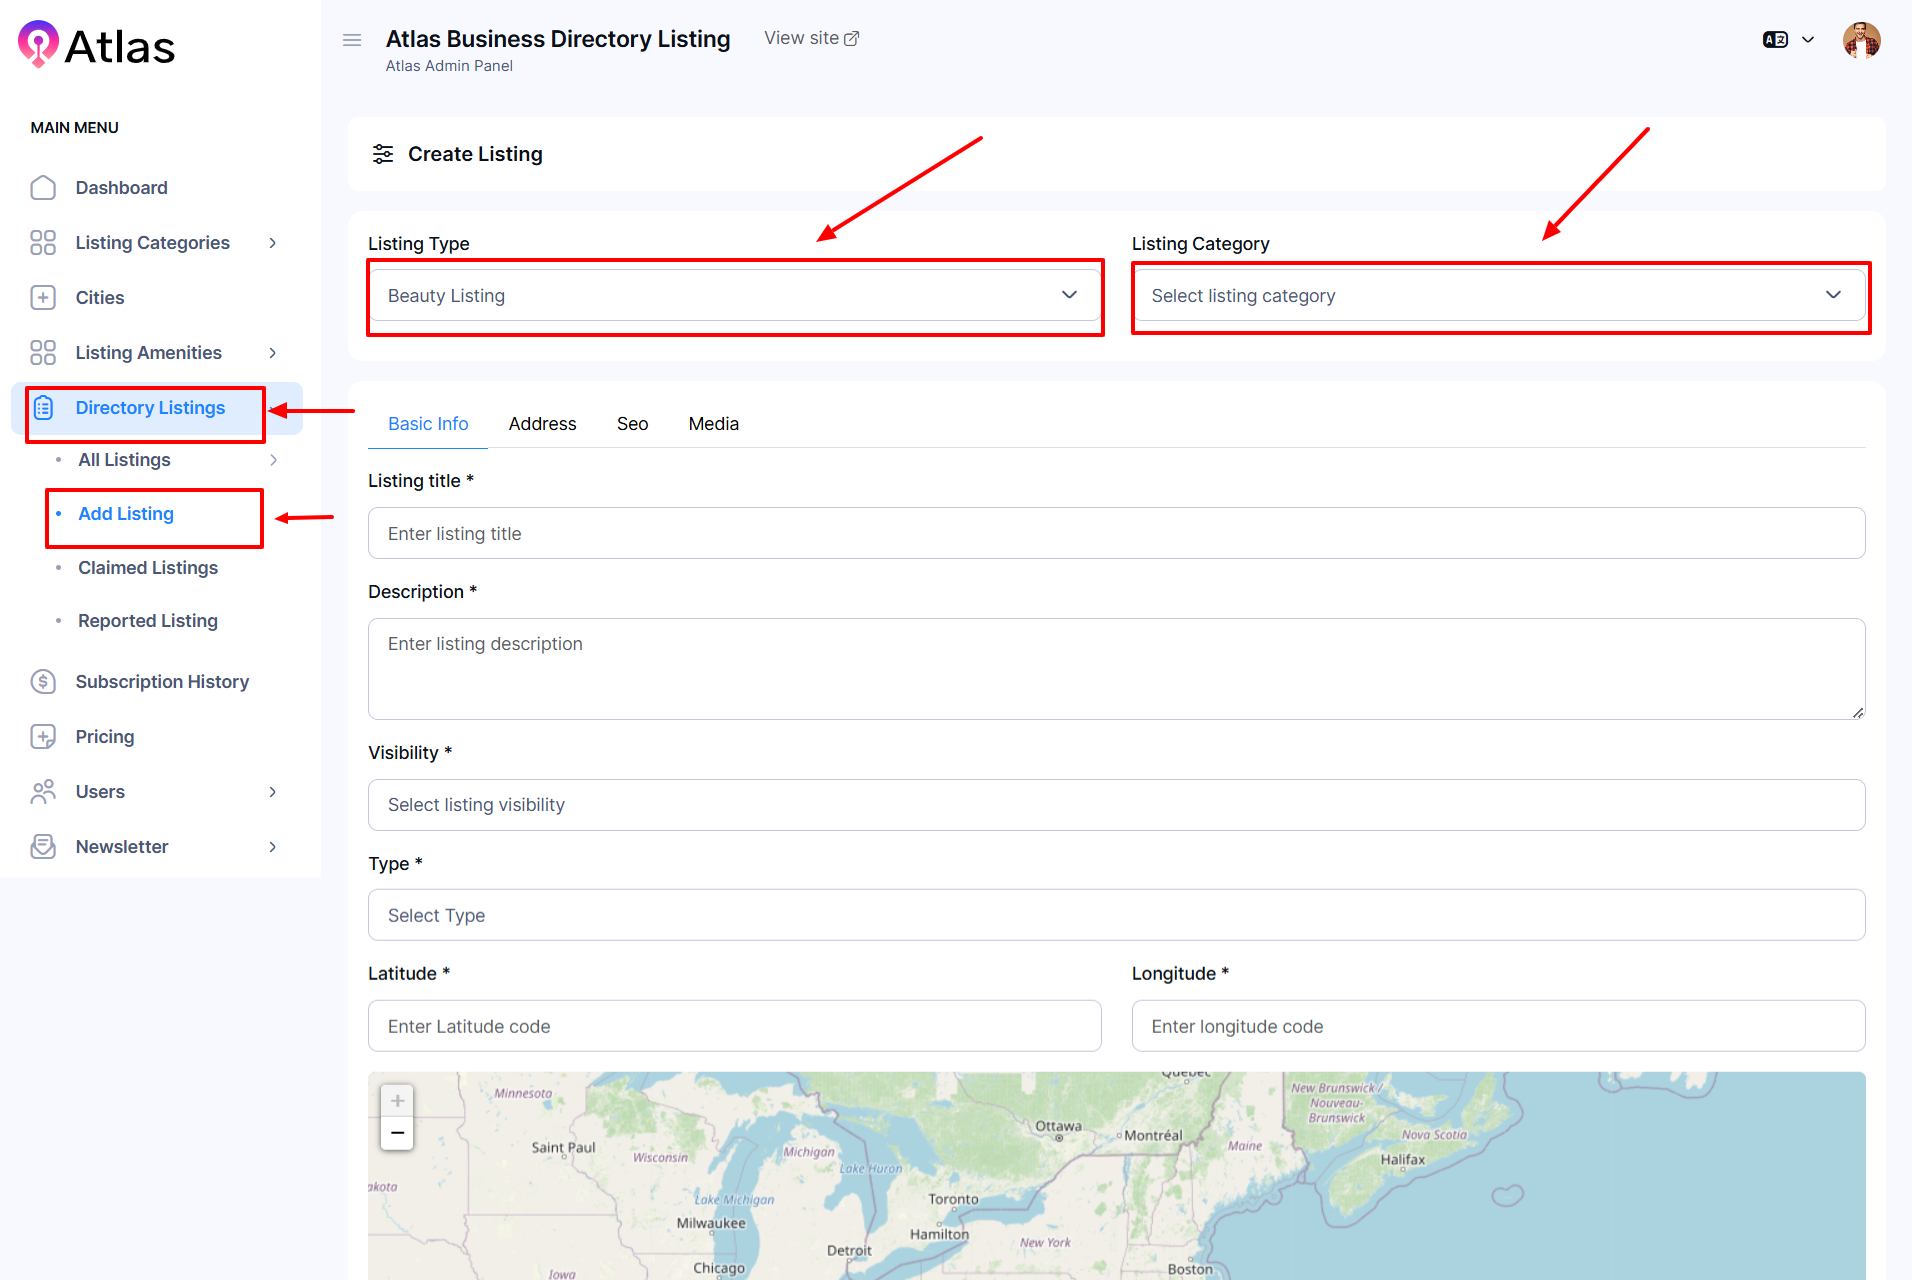This screenshot has height=1280, width=1912.
Task: Switch to the Address tab
Action: click(x=542, y=424)
